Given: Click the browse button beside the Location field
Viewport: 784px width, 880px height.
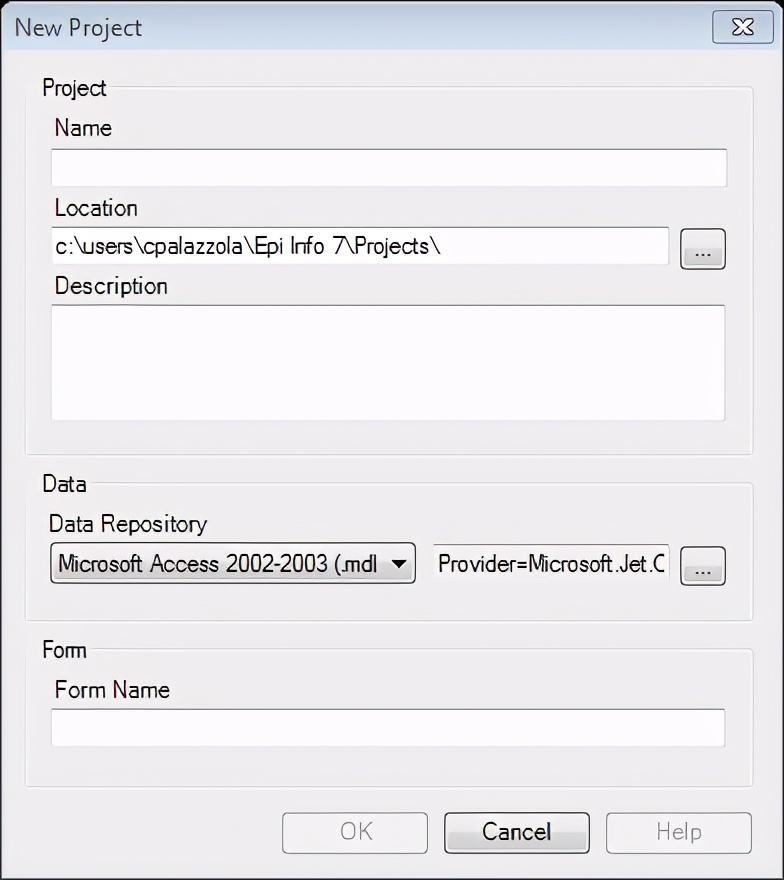Looking at the screenshot, I should click(x=702, y=249).
